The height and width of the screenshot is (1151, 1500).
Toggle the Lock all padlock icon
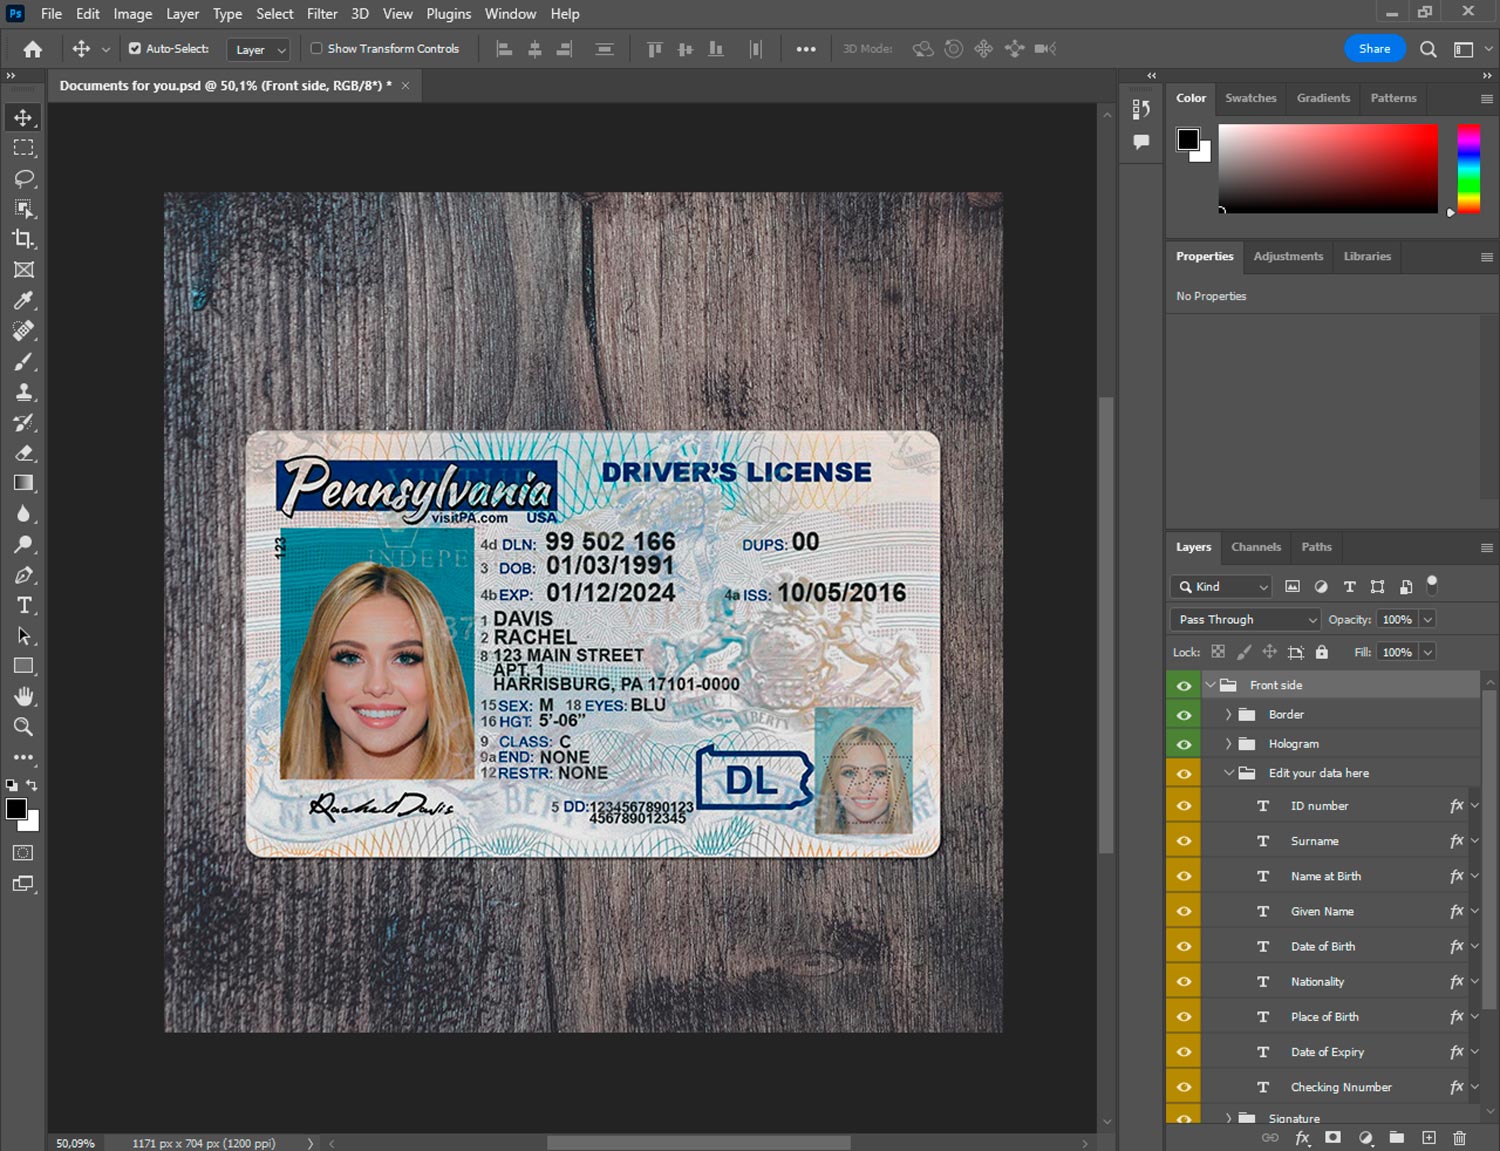point(1322,652)
